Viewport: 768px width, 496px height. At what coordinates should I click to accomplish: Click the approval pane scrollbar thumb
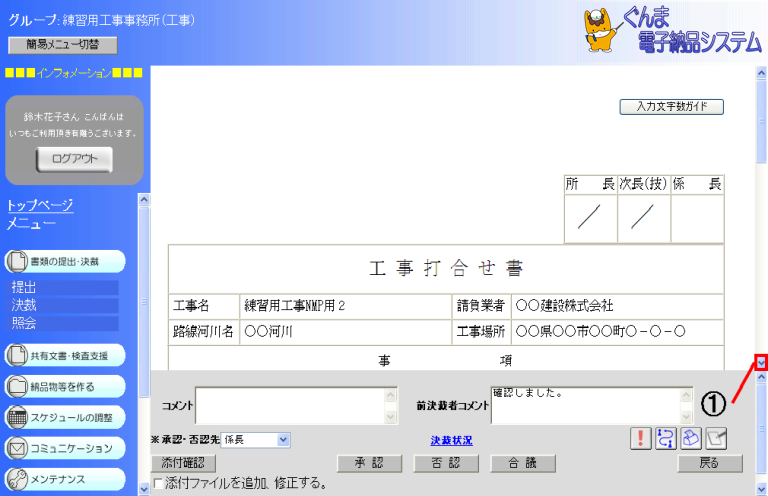click(x=761, y=428)
